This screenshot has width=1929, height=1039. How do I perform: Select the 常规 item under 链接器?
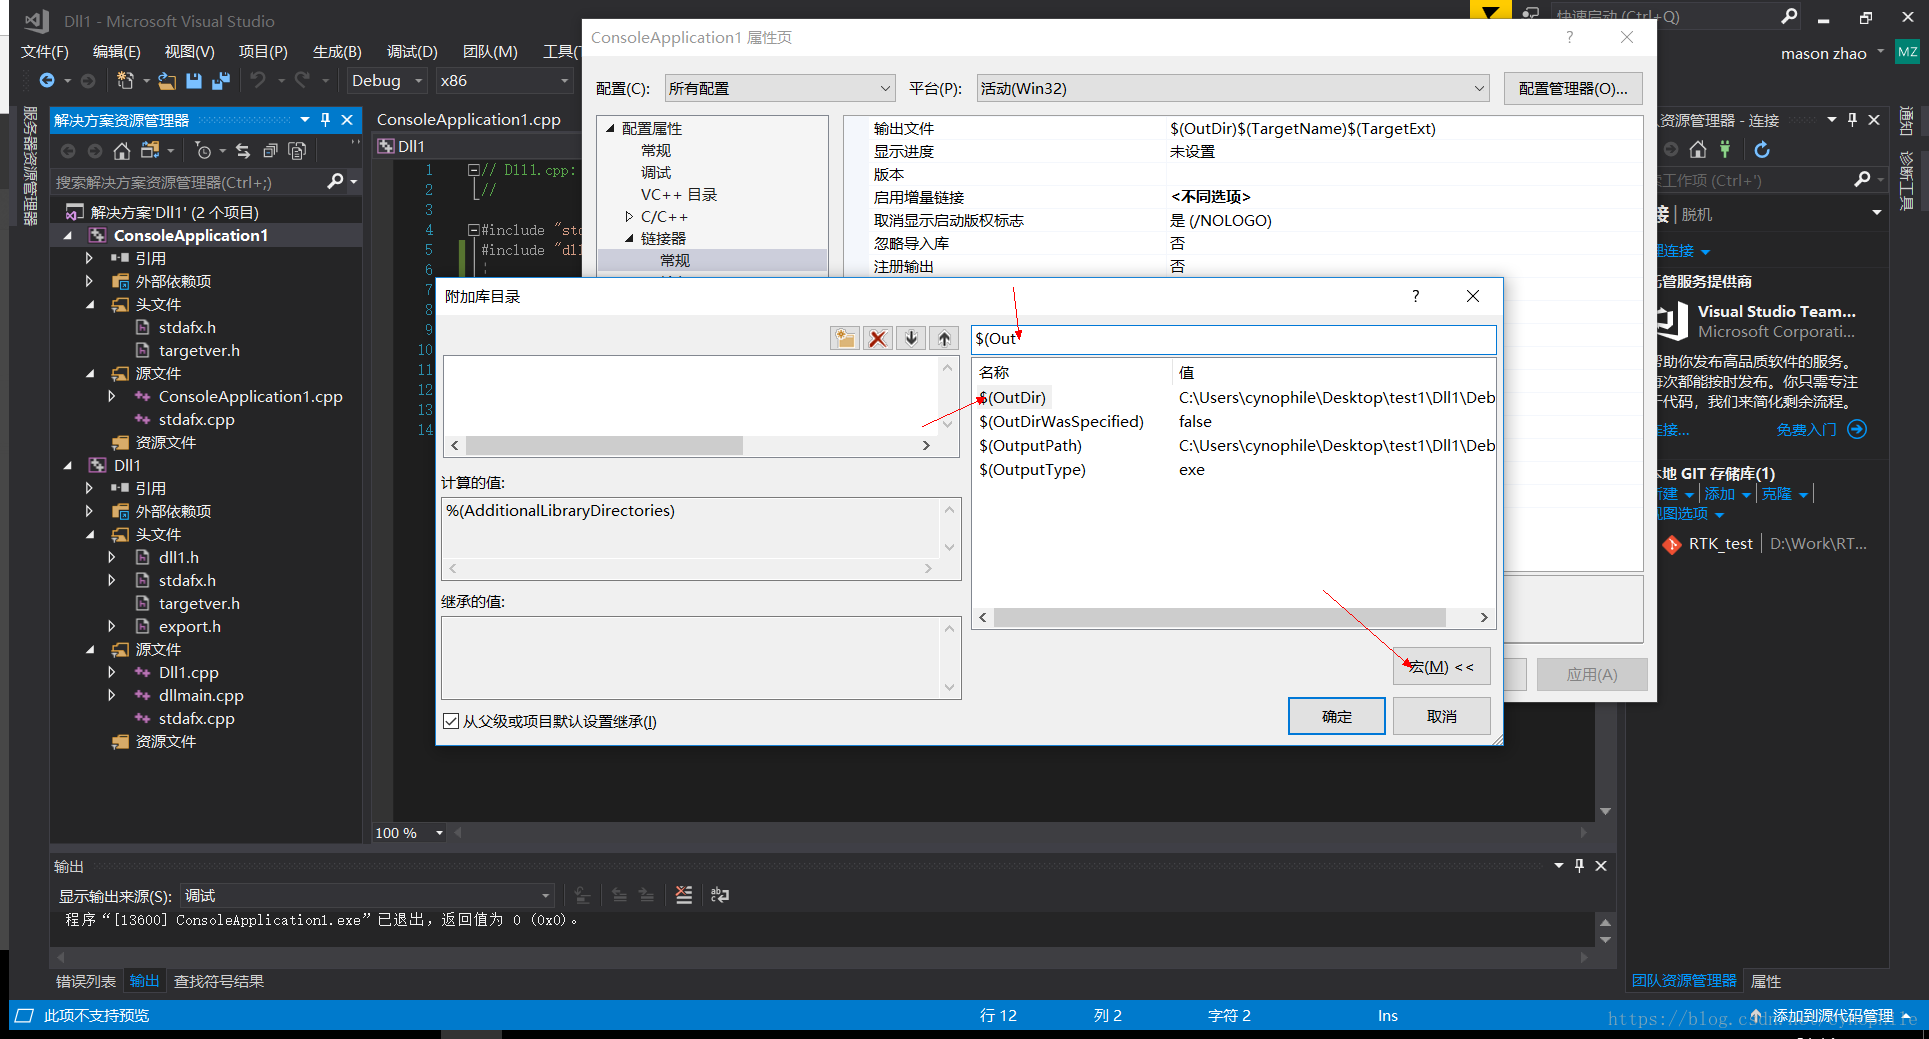coord(675,260)
